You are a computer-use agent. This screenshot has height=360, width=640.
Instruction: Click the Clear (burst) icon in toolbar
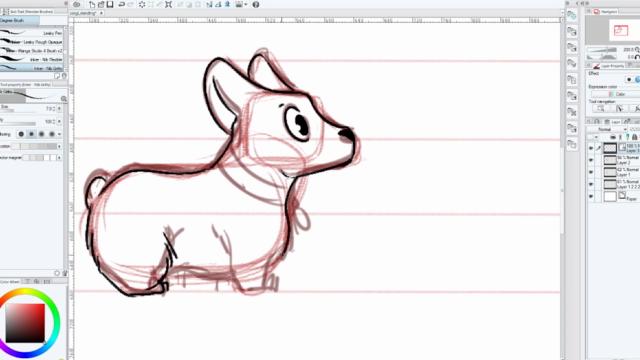(x=142, y=4)
